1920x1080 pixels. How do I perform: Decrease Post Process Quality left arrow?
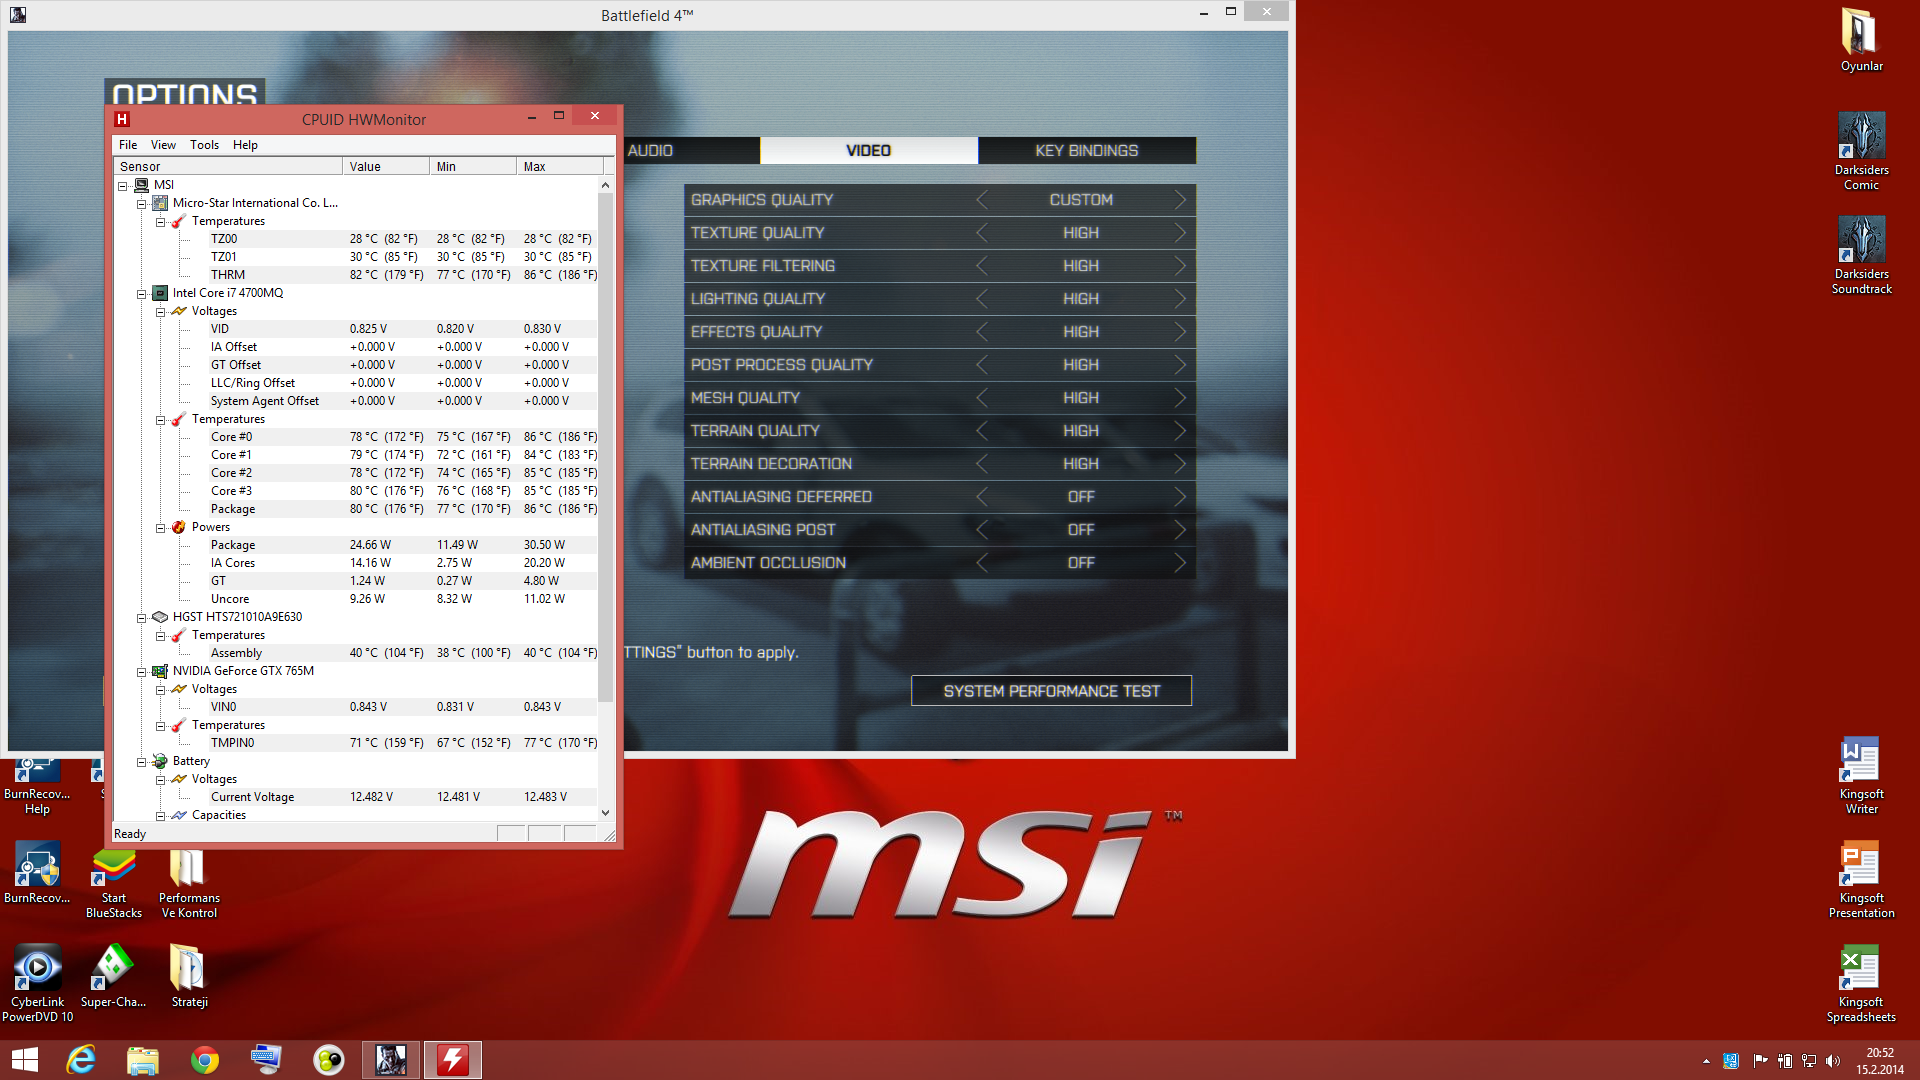pos(982,365)
